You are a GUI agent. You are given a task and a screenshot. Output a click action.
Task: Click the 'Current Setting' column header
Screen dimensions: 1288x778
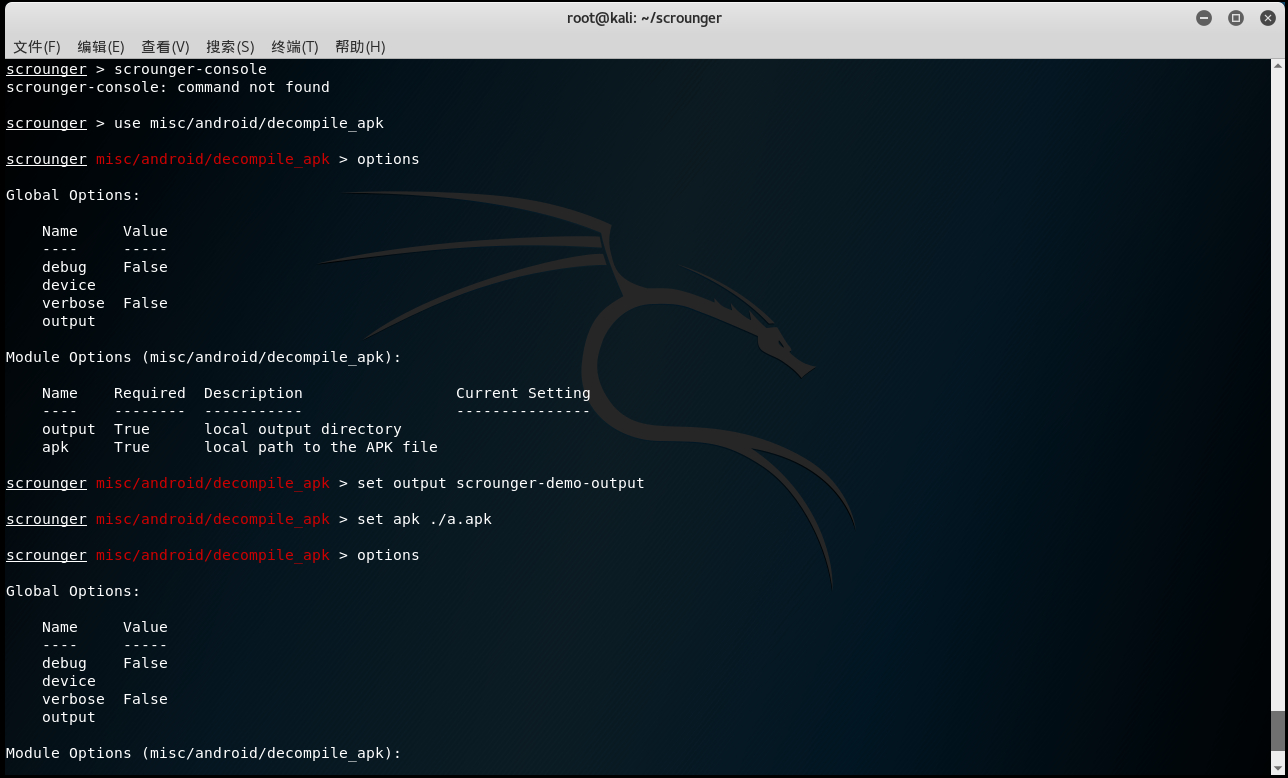pyautogui.click(x=523, y=393)
